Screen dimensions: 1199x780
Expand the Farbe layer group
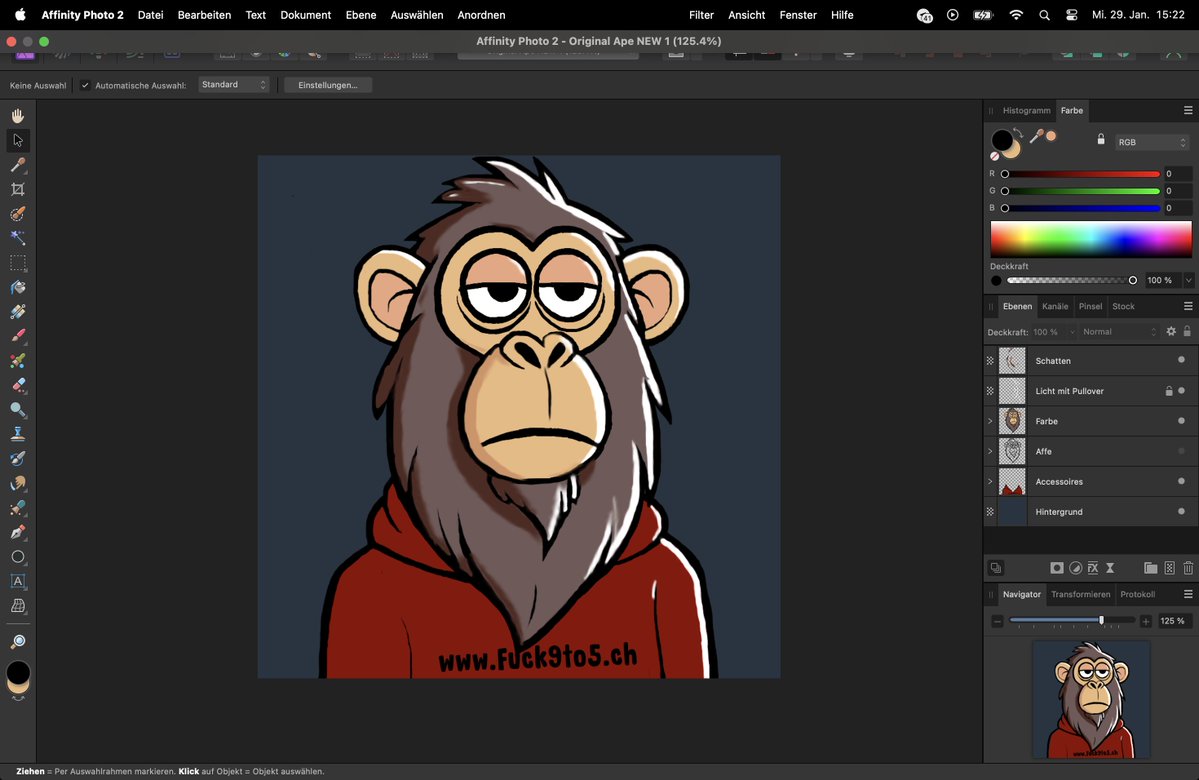(990, 421)
